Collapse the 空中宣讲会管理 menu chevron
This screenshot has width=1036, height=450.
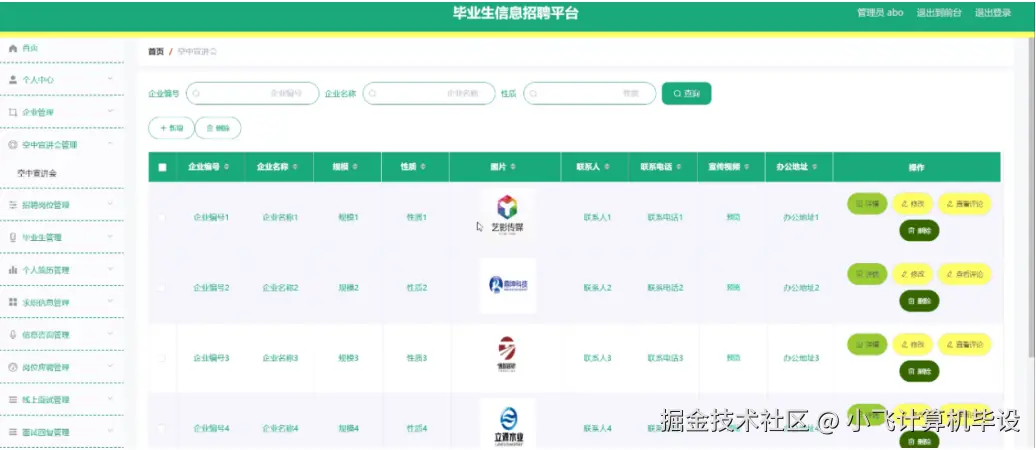point(110,144)
